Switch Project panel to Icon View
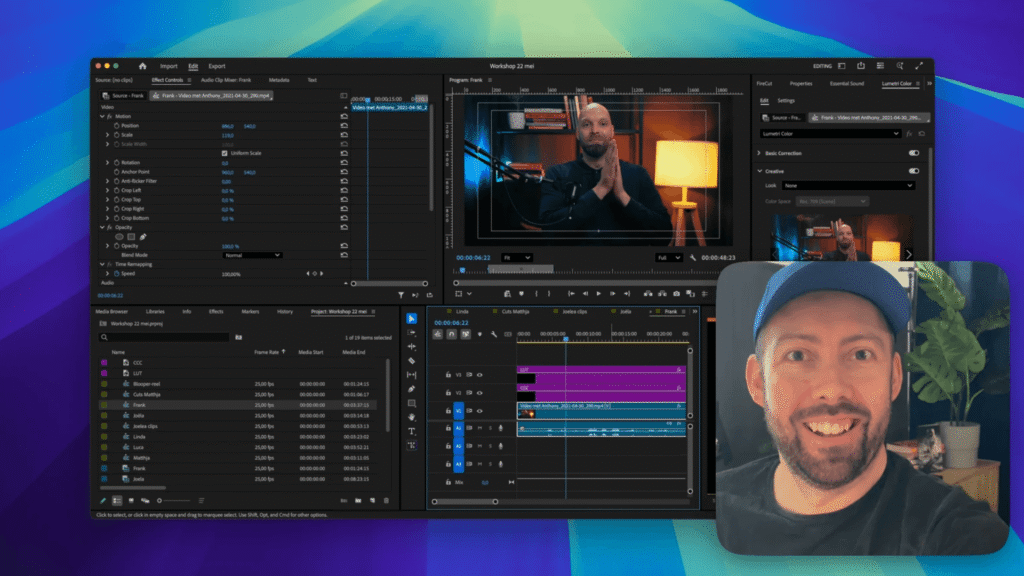 click(131, 501)
